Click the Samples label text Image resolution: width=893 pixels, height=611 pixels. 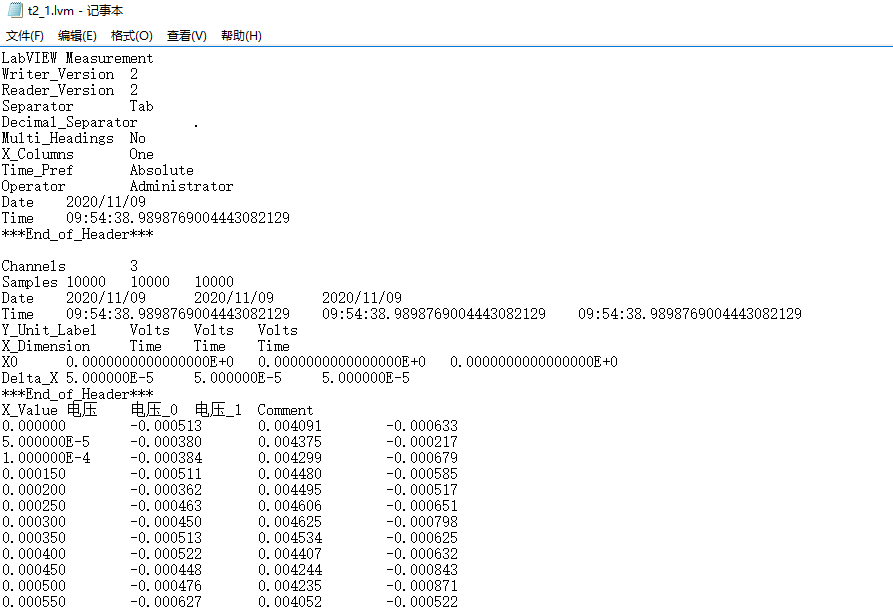[x=30, y=282]
